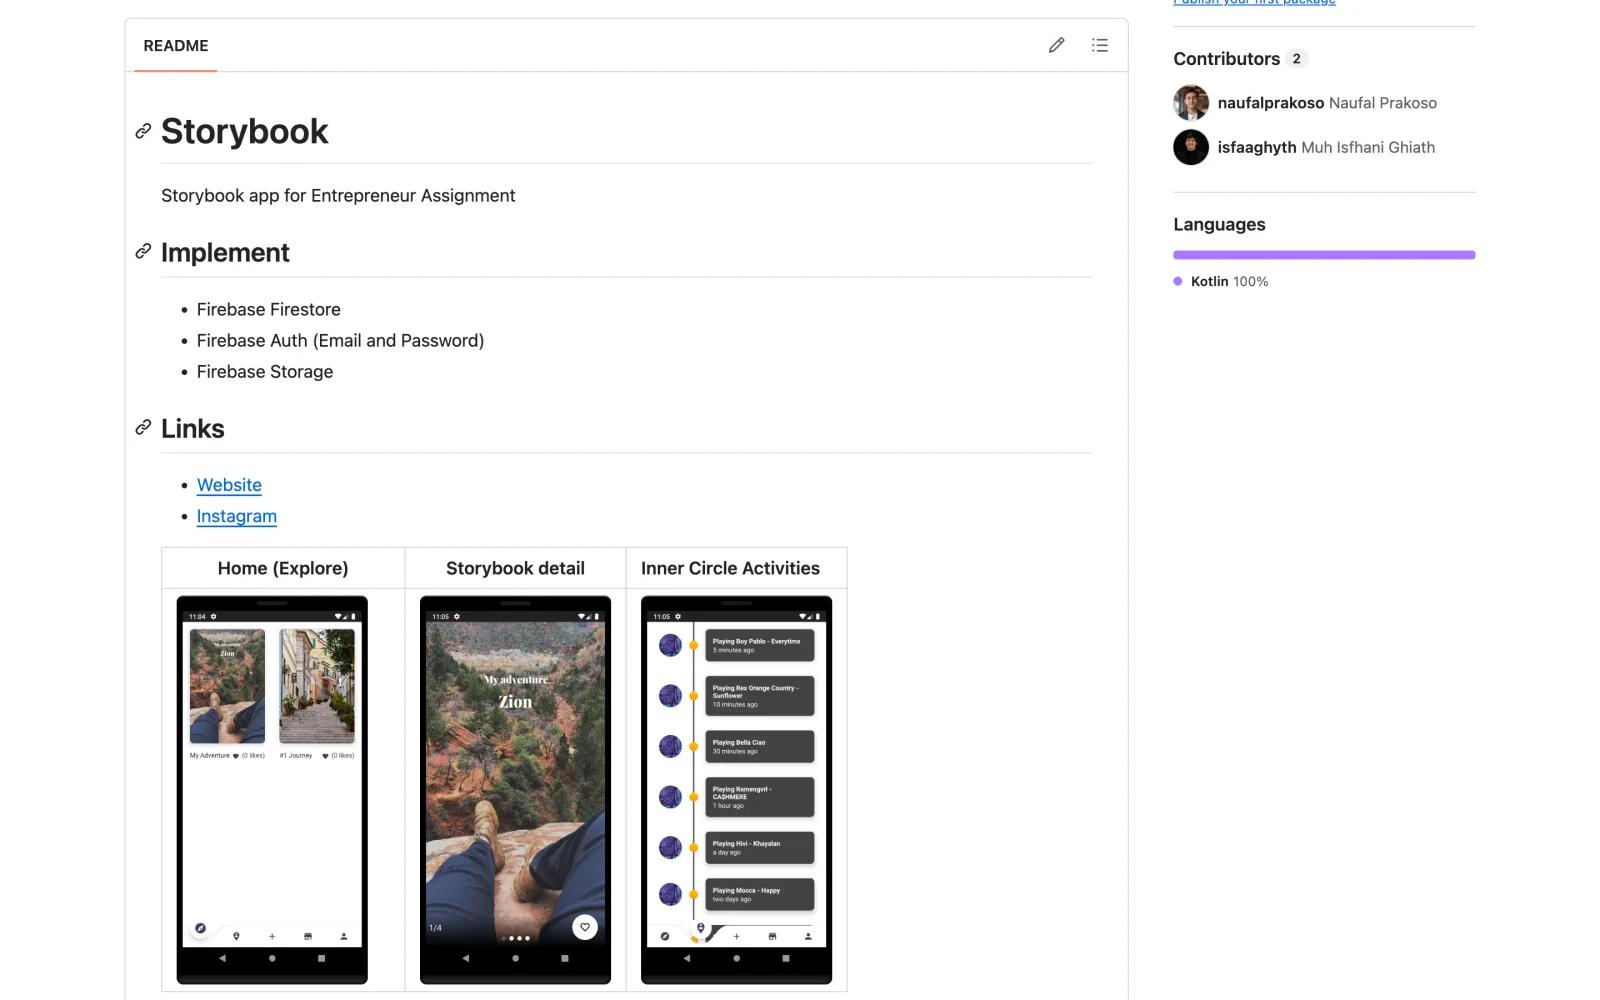Click Storybook app for Entrepreneur Assignment text
Image resolution: width=1600 pixels, height=1000 pixels.
(338, 196)
